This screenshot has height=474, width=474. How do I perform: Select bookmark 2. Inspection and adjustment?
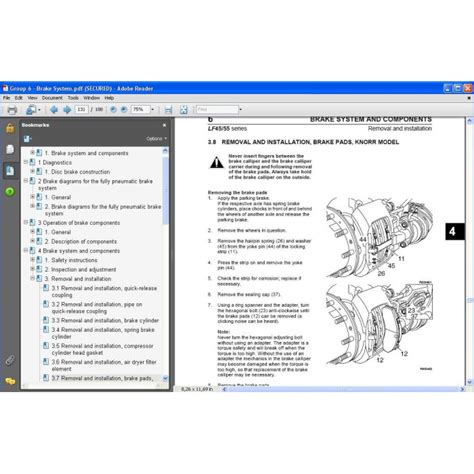80,269
